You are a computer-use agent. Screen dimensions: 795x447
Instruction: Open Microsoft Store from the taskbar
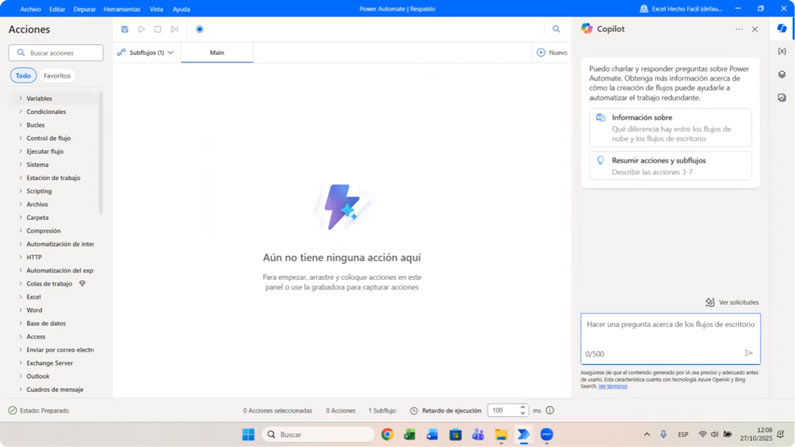coord(455,434)
